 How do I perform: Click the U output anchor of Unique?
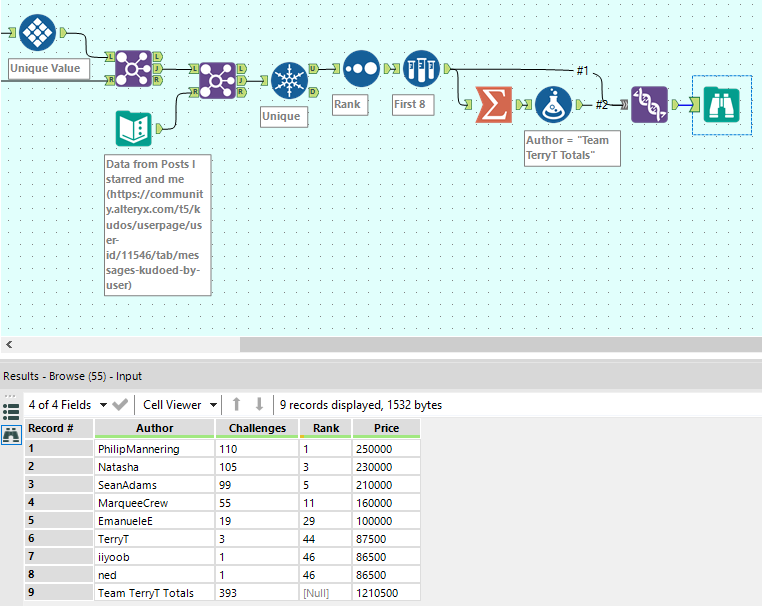coord(313,69)
